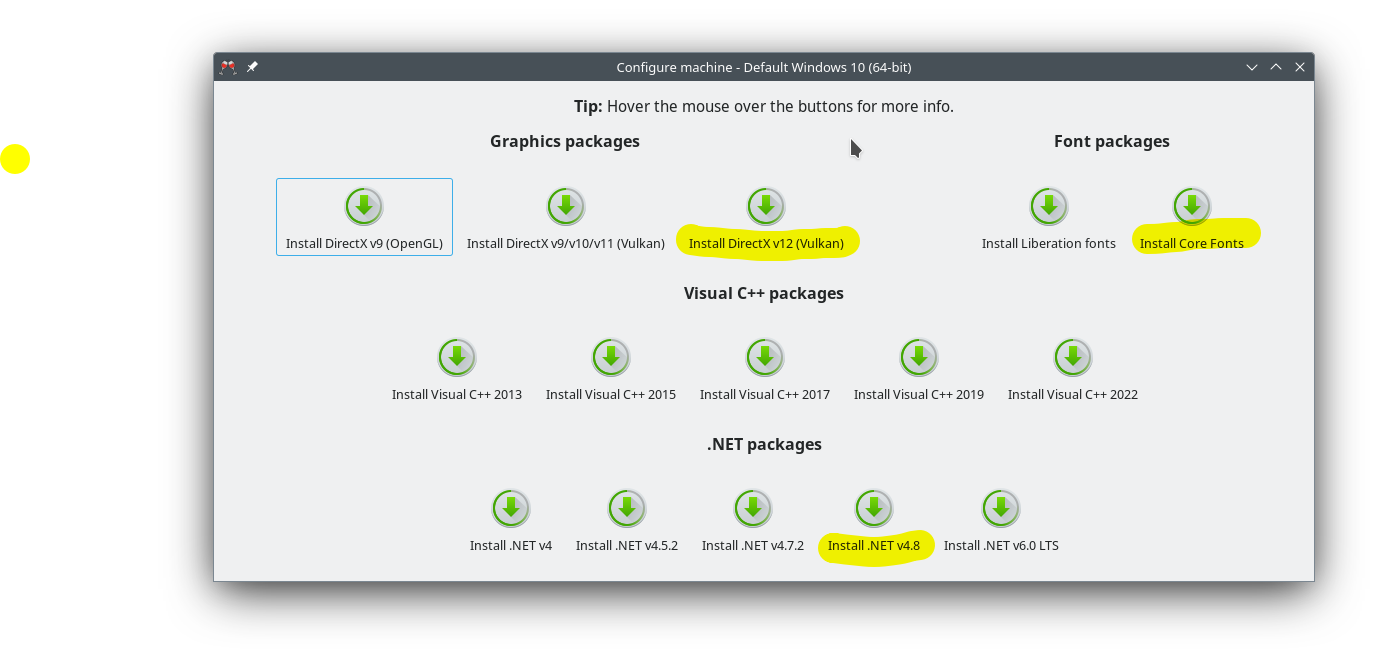This screenshot has width=1379, height=658.
Task: Click the Visual C++ 2022 download icon
Action: point(1073,358)
